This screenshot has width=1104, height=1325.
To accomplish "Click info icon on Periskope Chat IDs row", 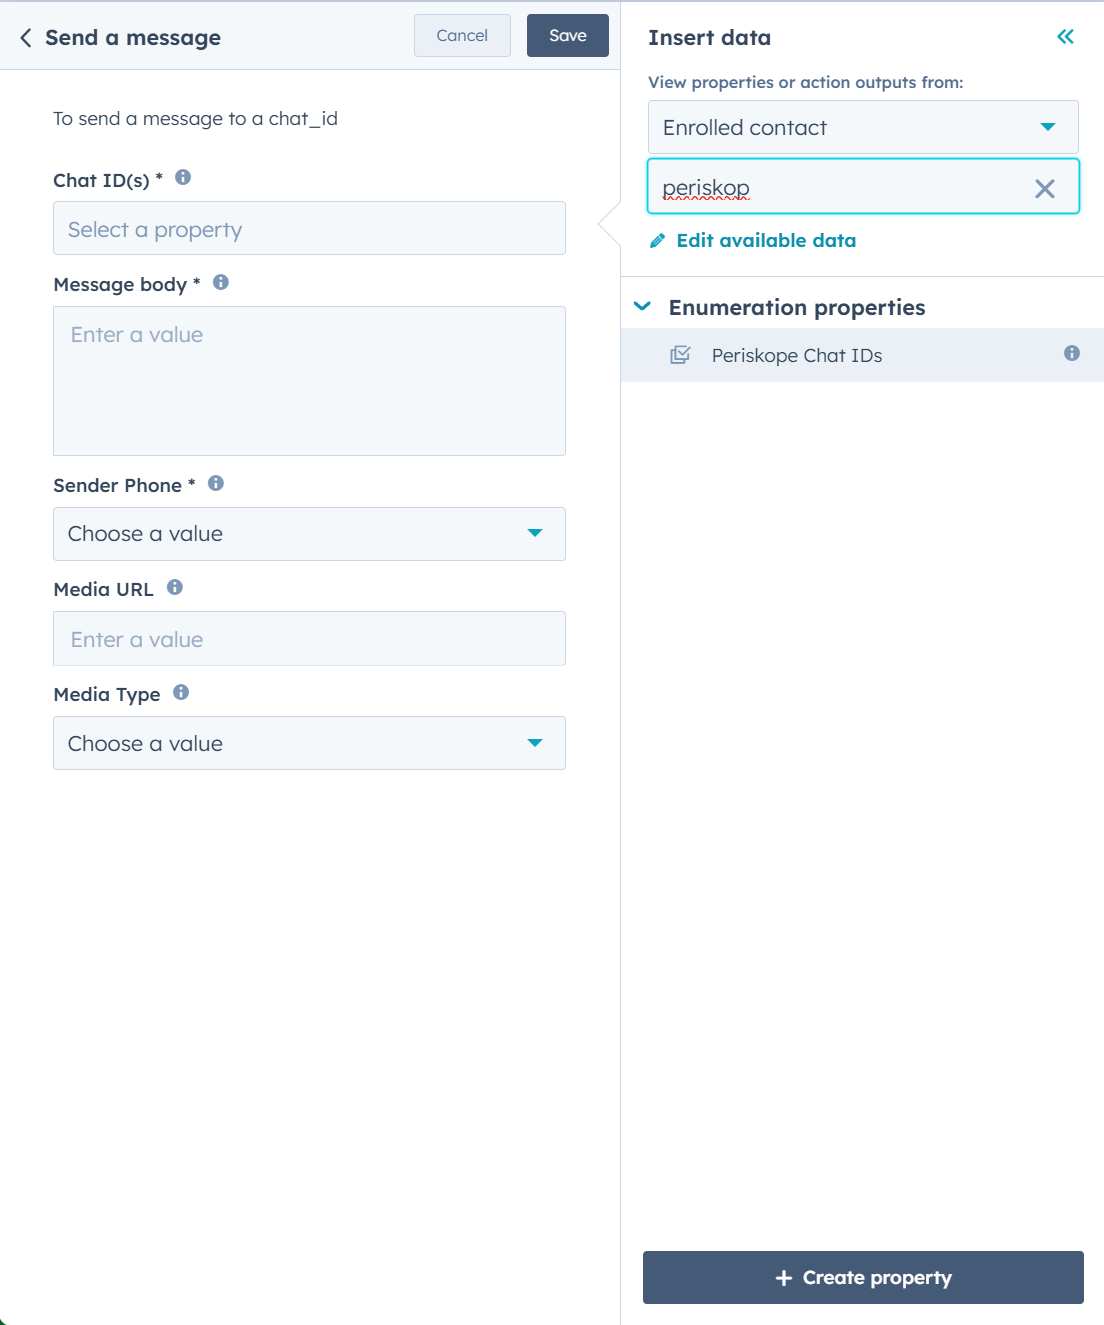I will tap(1072, 353).
